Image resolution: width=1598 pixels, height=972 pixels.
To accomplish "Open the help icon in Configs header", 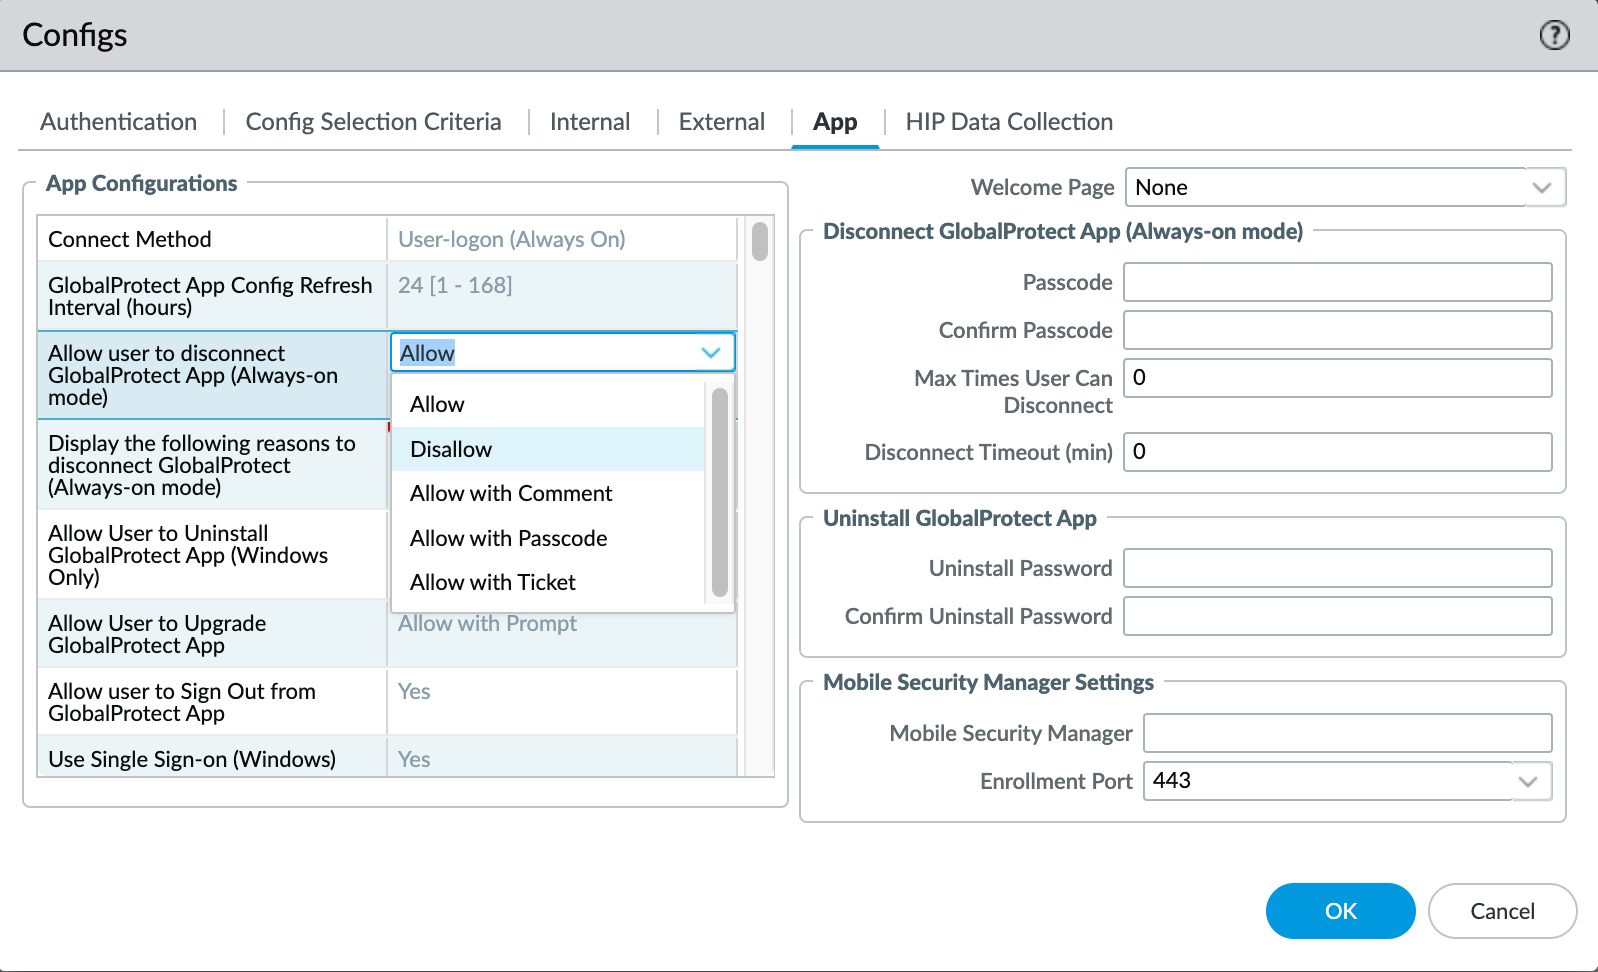I will (1554, 35).
